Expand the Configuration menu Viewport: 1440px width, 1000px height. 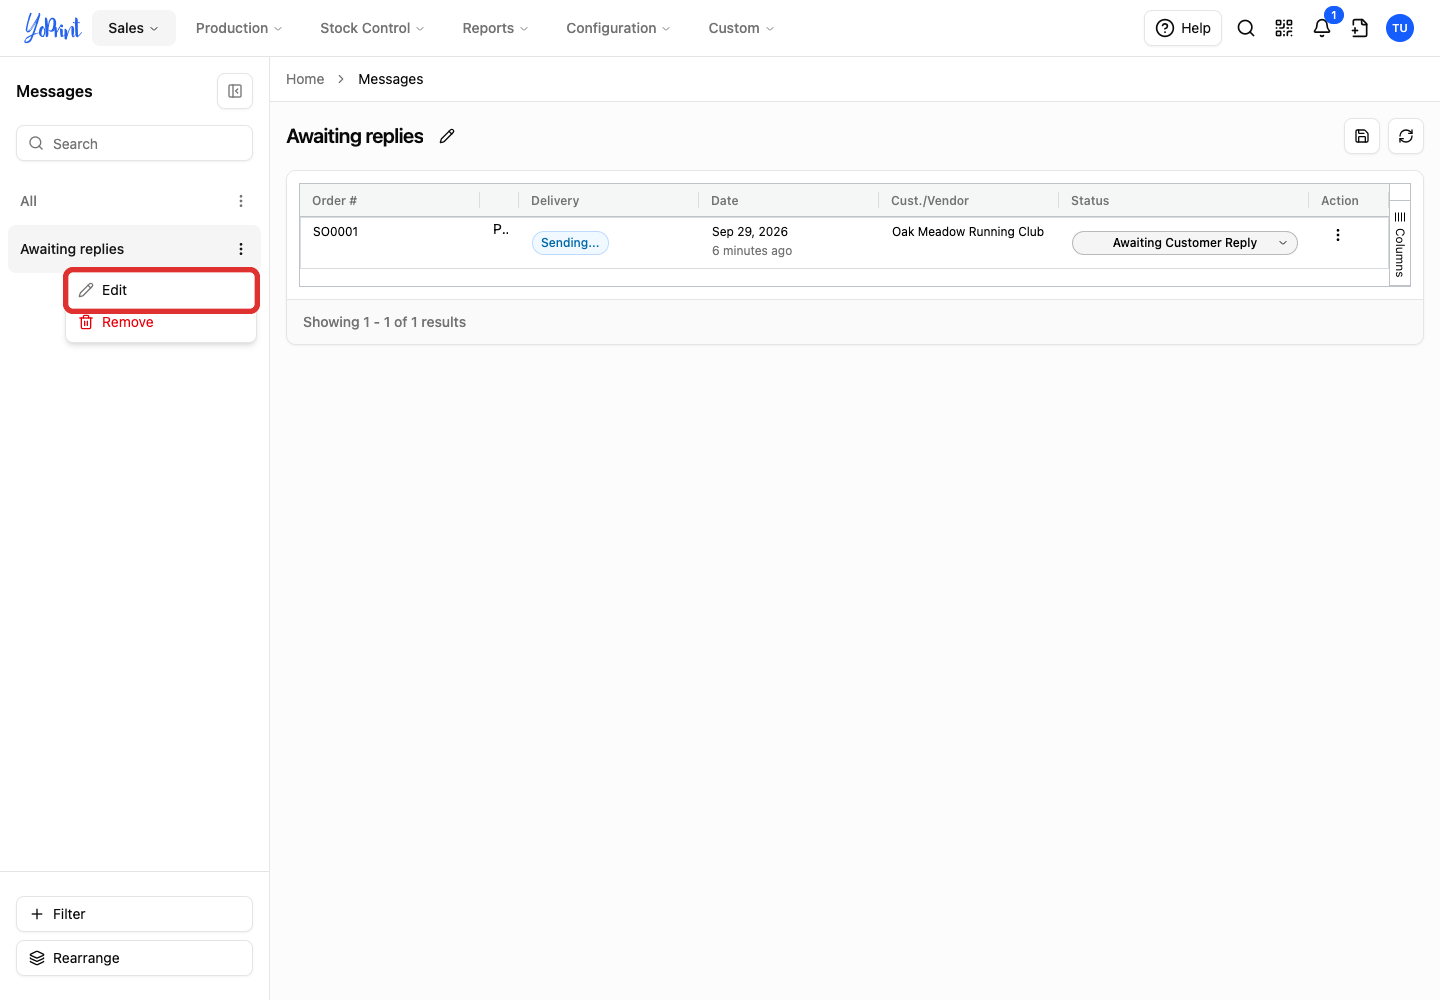[x=618, y=28]
